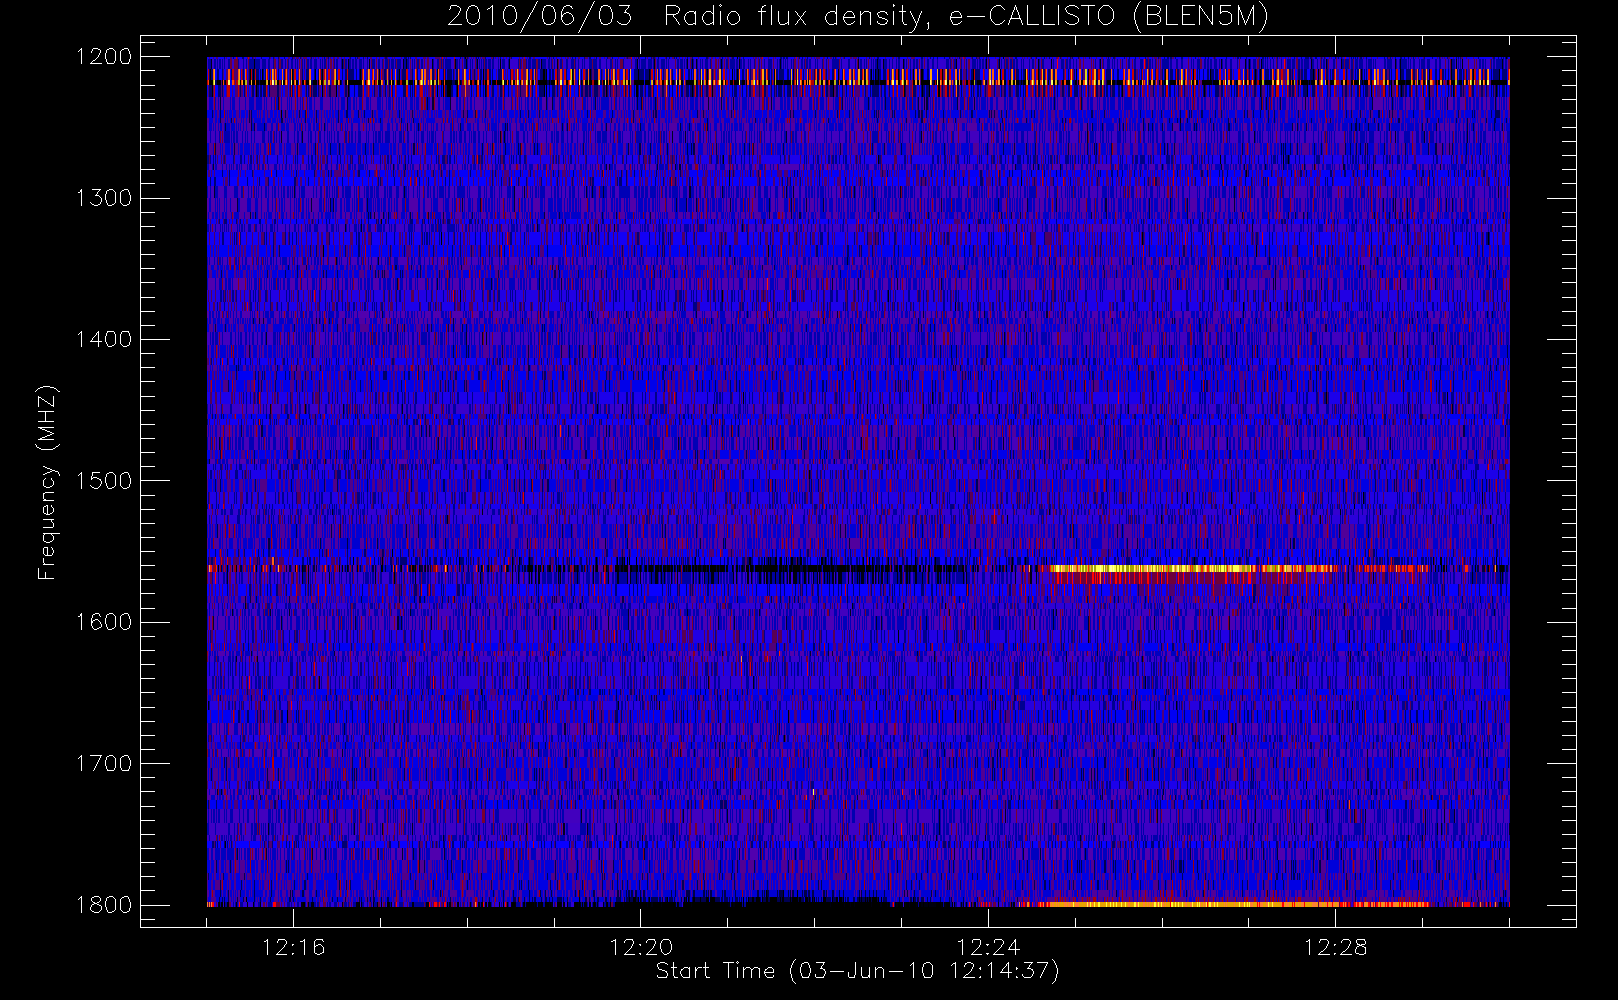Click the 12:20 time tick label
The width and height of the screenshot is (1618, 1000).
(x=641, y=947)
